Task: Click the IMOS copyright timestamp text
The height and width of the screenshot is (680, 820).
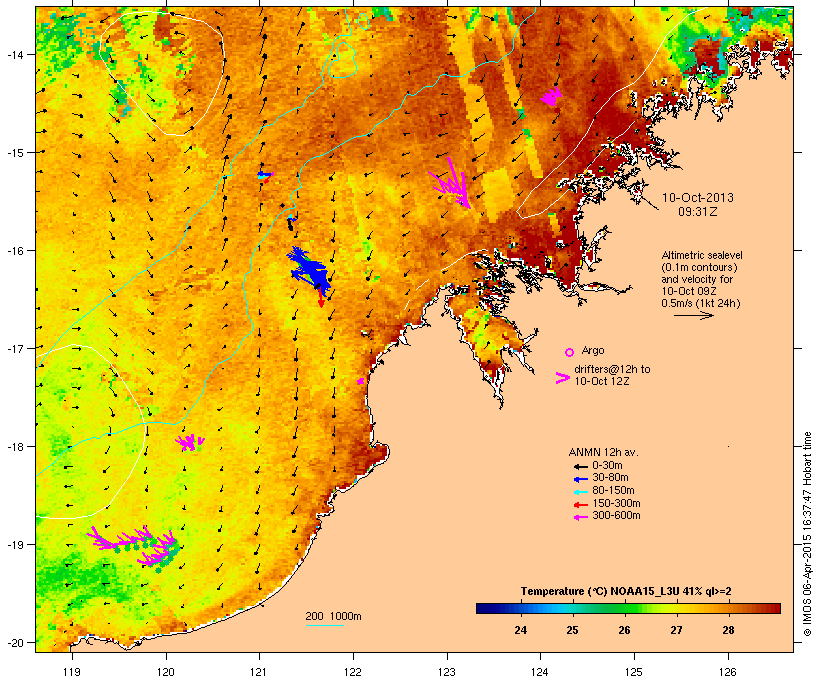Action: point(807,534)
